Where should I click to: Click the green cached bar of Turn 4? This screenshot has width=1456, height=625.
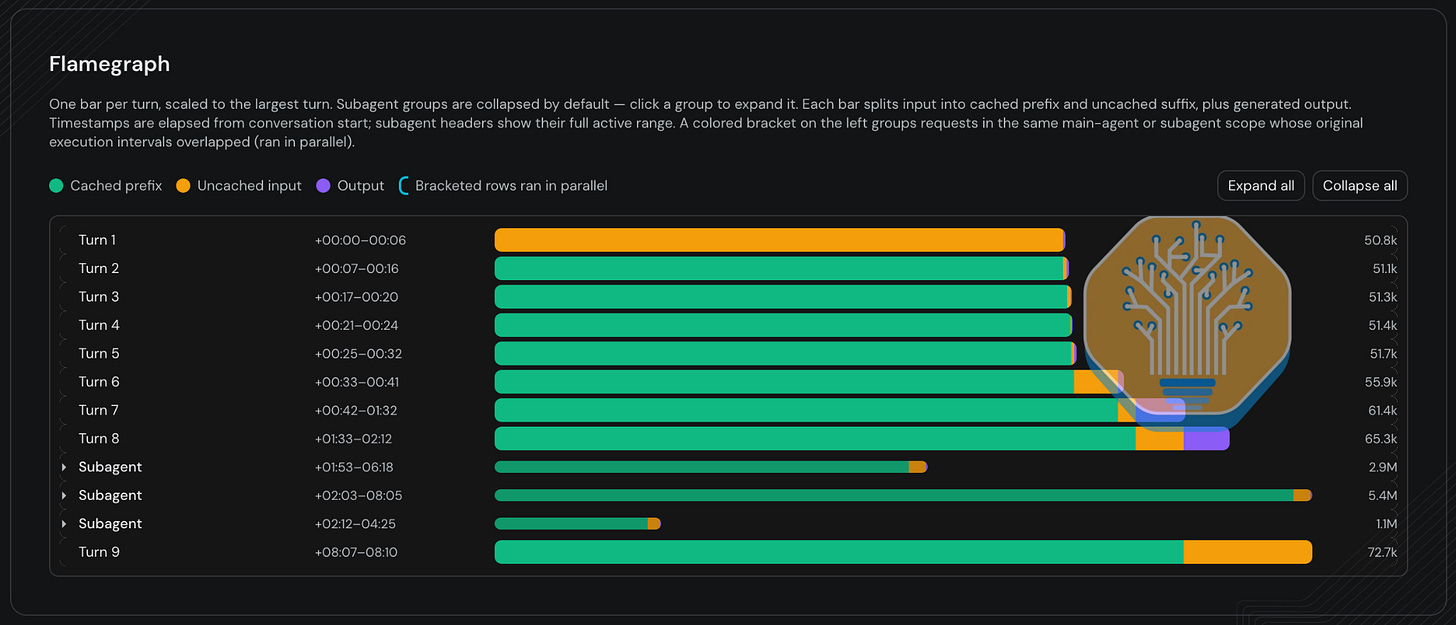tap(783, 325)
